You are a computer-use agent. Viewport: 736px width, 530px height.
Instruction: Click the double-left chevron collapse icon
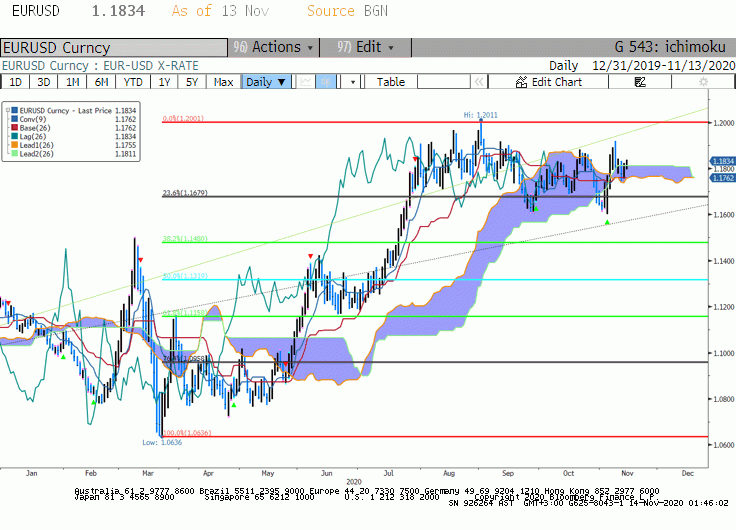coord(479,82)
